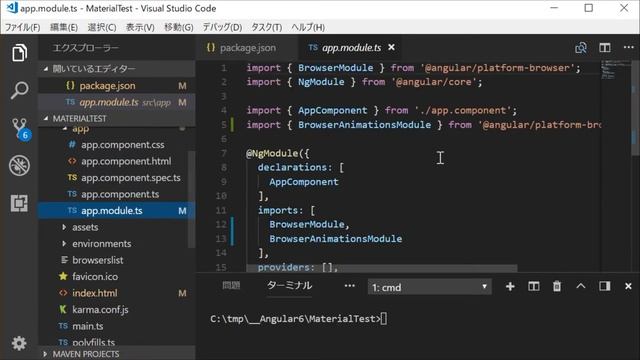Switch to the package.json editor tab
Image resolution: width=640 pixels, height=360 pixels.
pos(247,48)
